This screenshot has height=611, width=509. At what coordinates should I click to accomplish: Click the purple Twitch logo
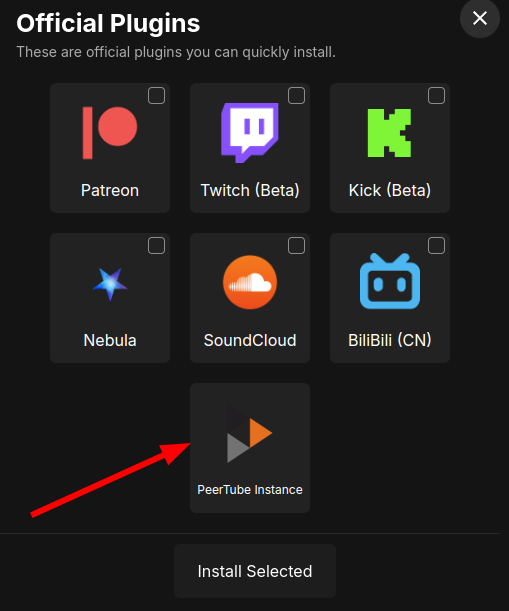250,132
